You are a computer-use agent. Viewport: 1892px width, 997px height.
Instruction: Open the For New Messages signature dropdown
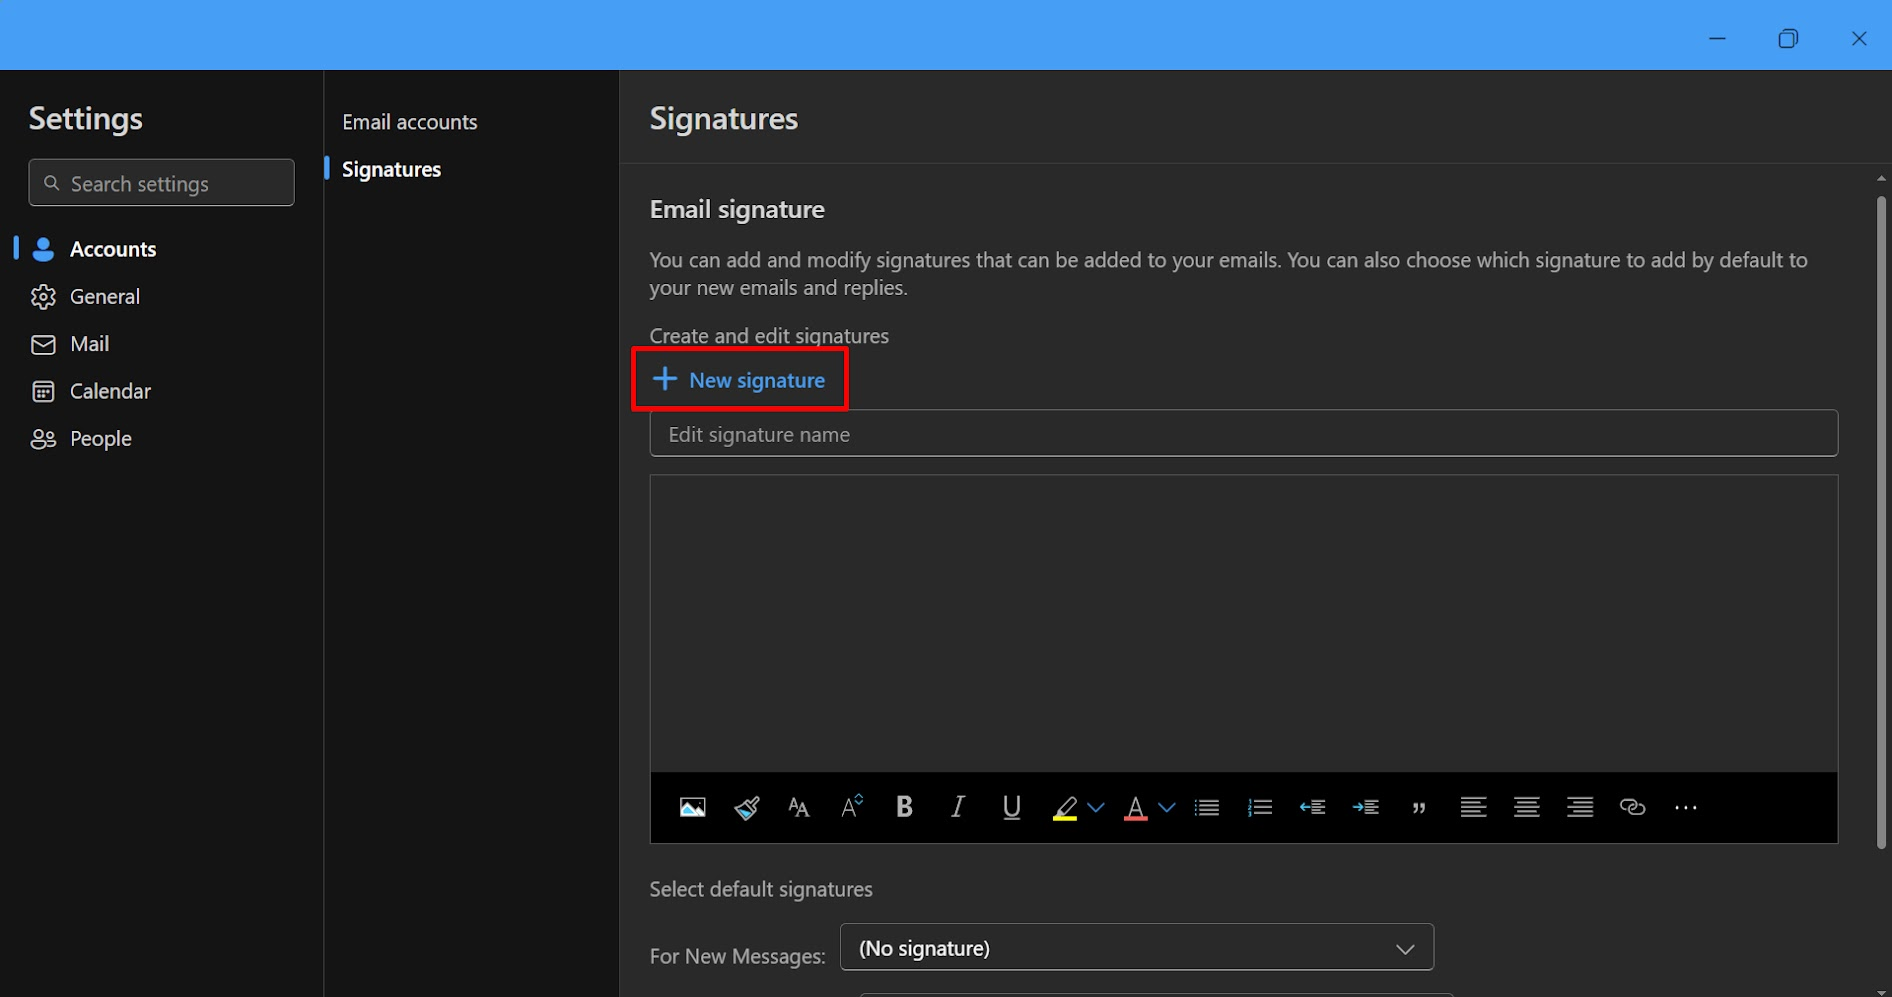click(1136, 947)
